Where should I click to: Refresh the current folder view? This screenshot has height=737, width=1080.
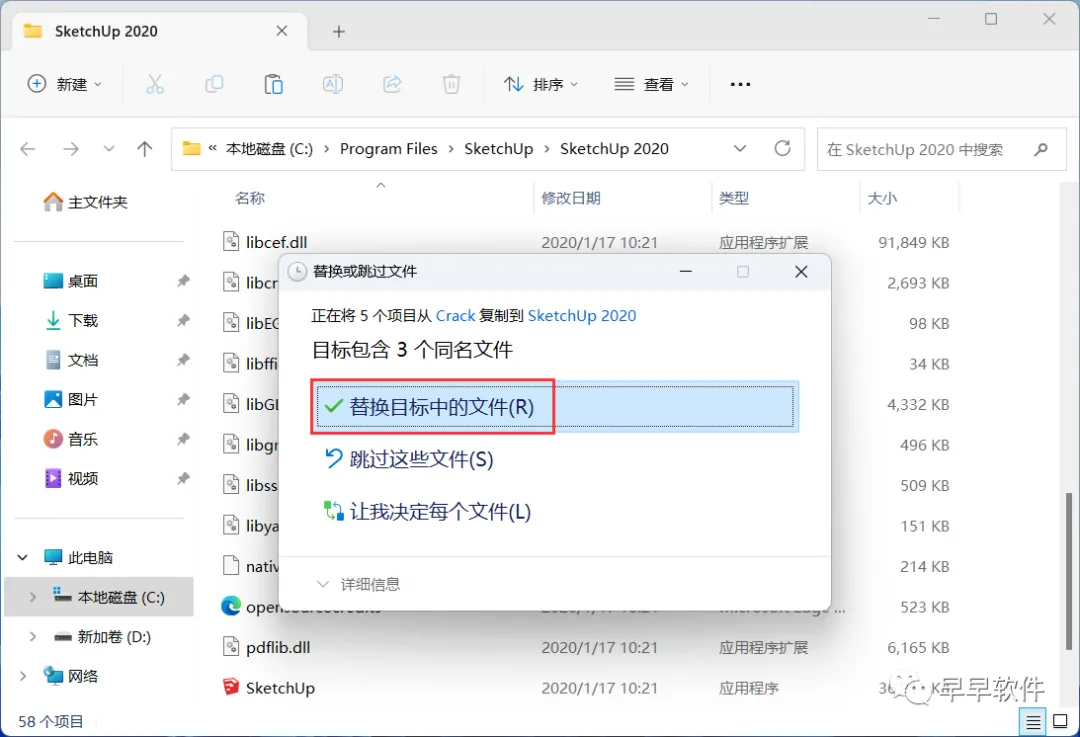point(782,148)
